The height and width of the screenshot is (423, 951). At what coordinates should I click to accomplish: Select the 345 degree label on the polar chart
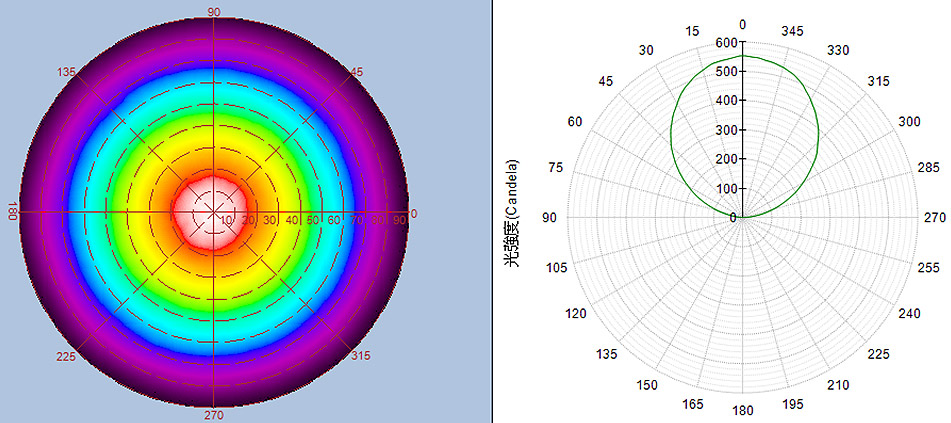point(792,32)
